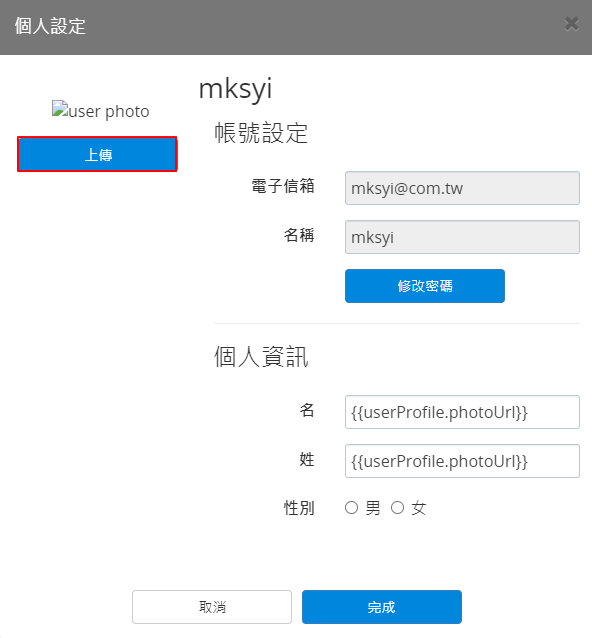The width and height of the screenshot is (592, 638).
Task: Focus the 姓 last name input
Action: 462,461
